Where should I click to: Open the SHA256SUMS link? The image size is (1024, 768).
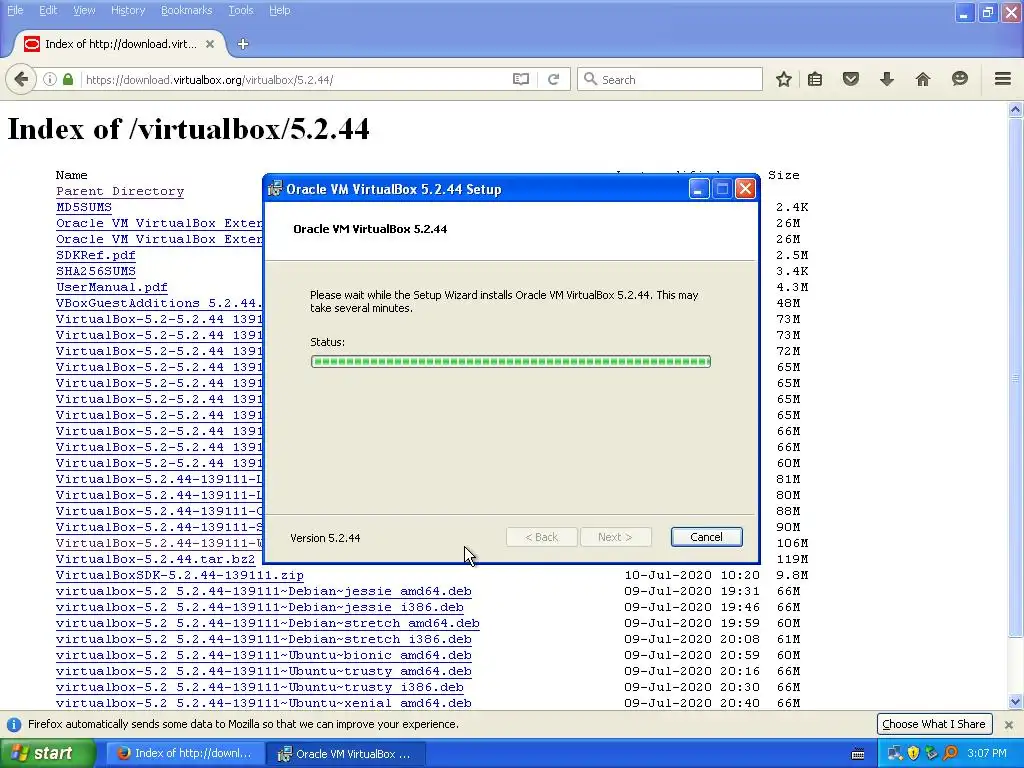tap(95, 271)
